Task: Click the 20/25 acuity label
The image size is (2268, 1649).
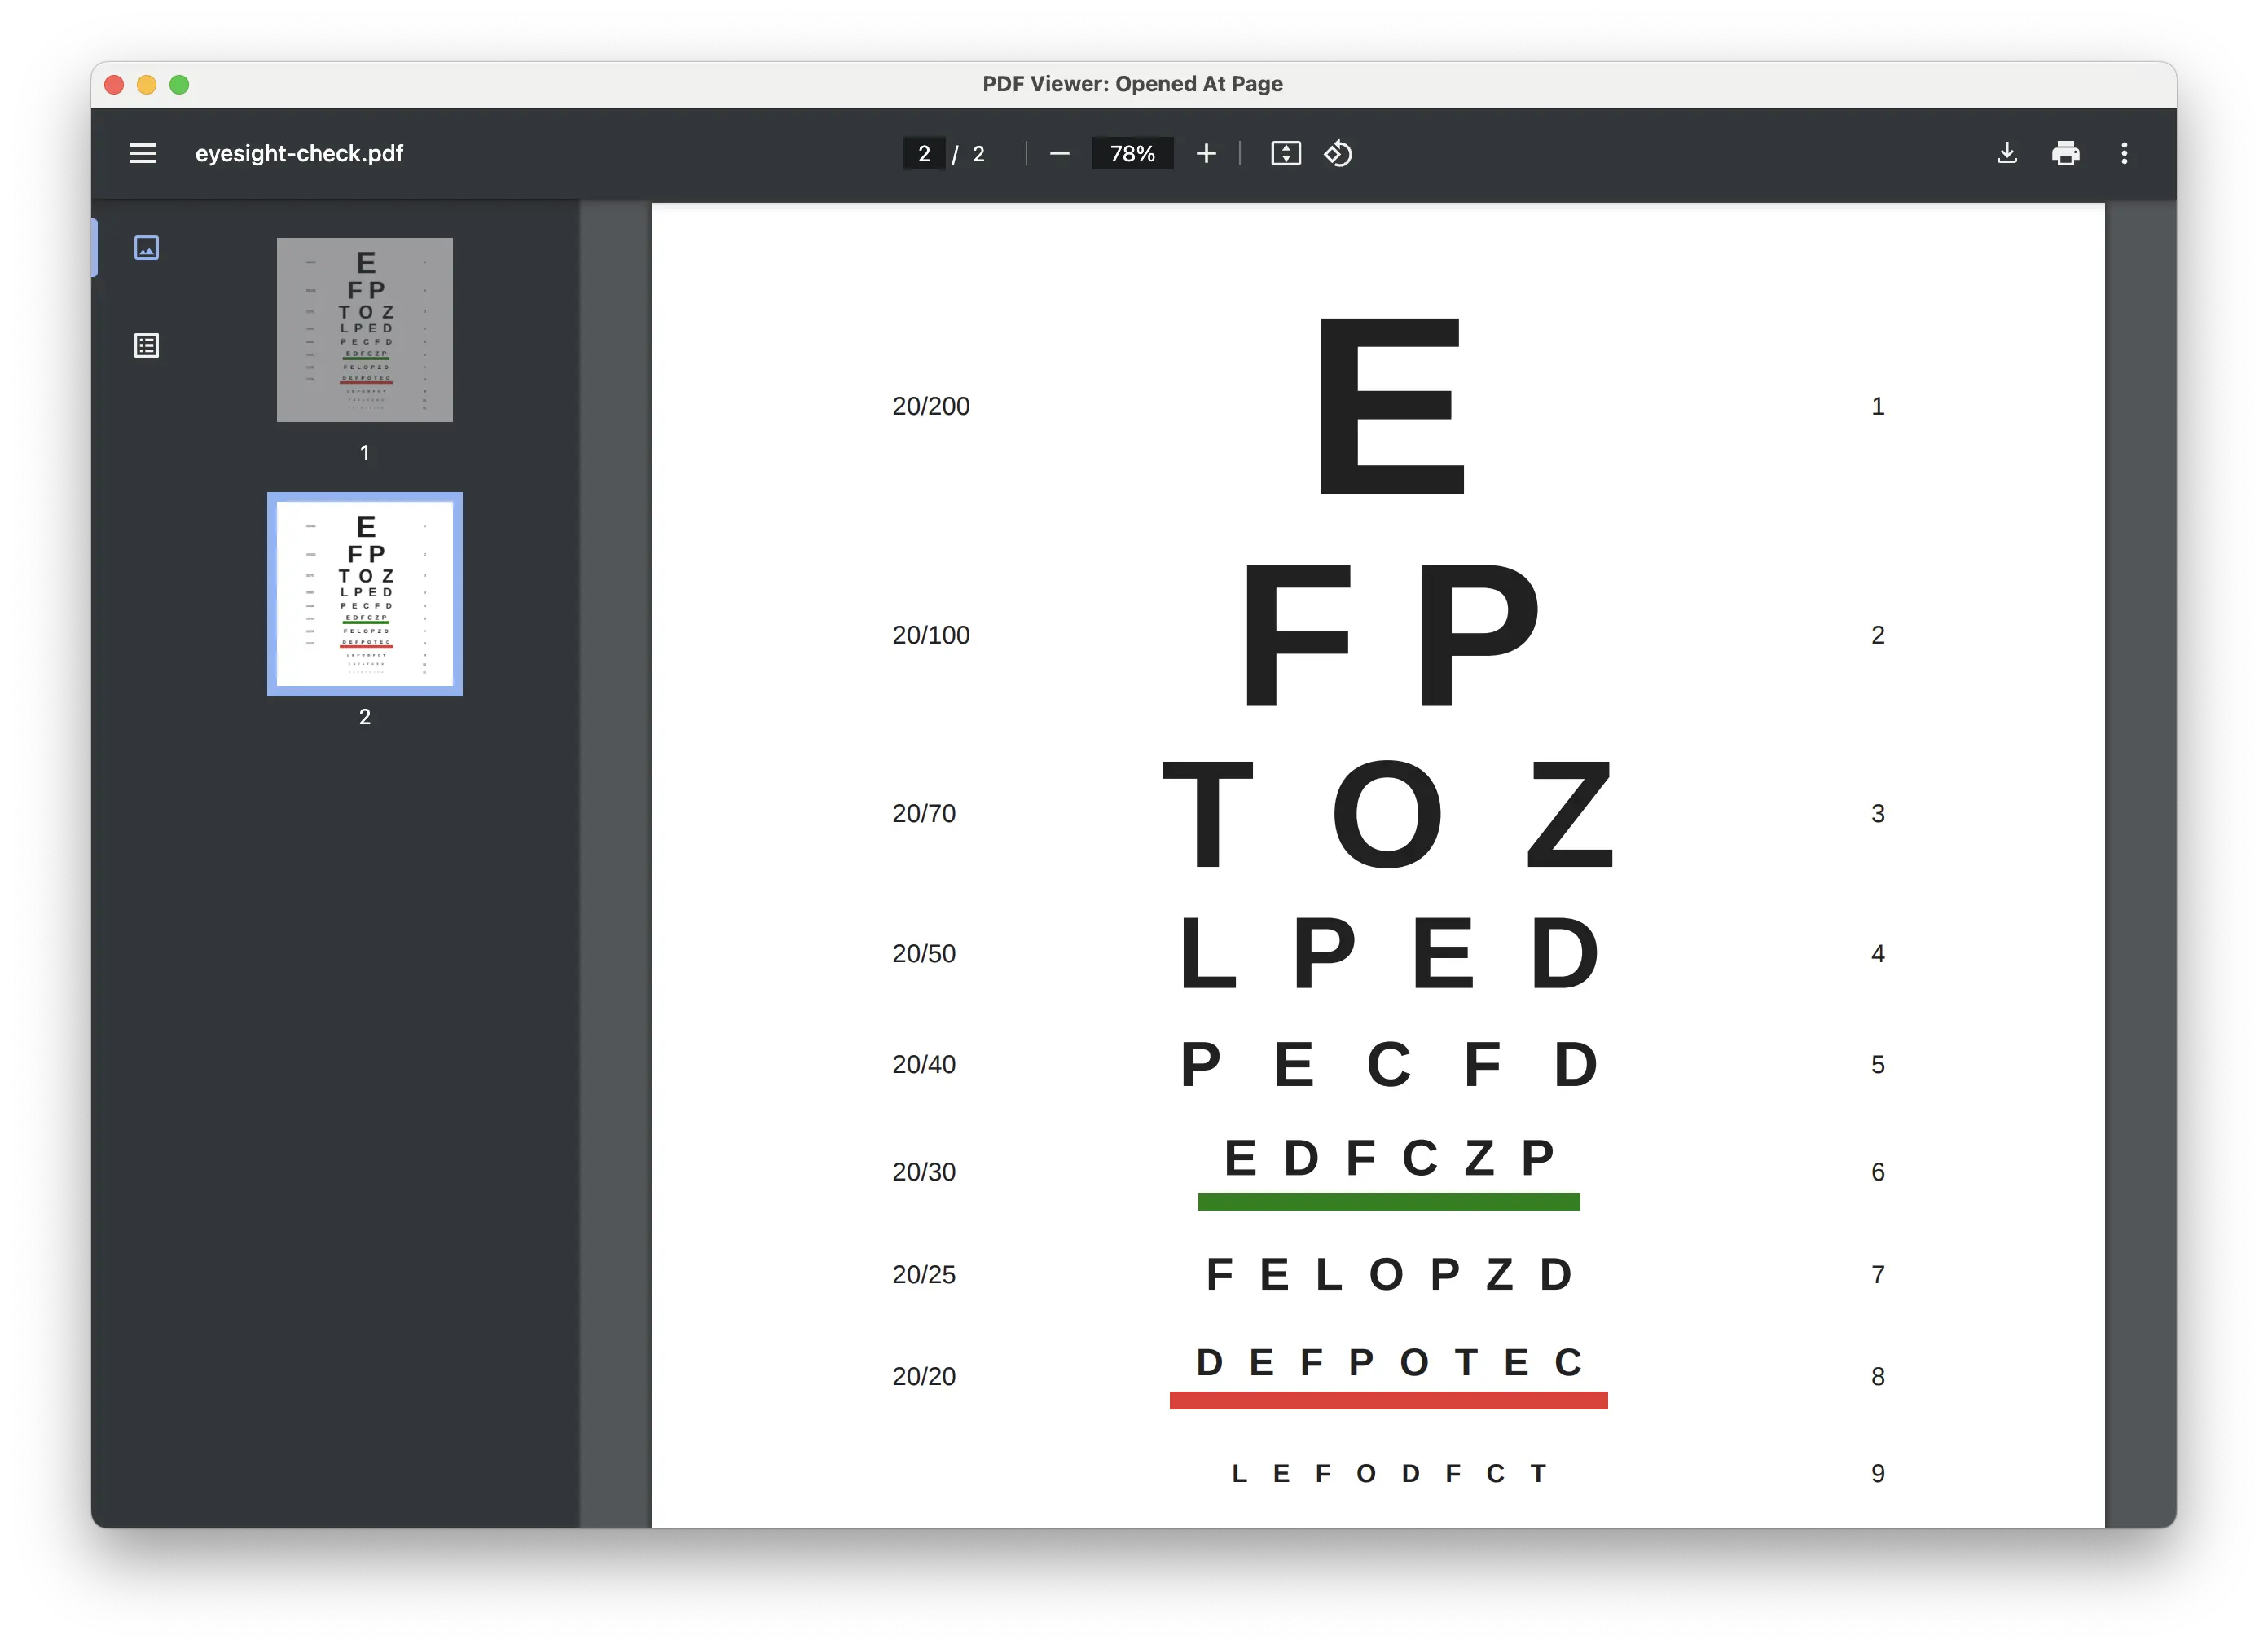Action: (x=924, y=1274)
